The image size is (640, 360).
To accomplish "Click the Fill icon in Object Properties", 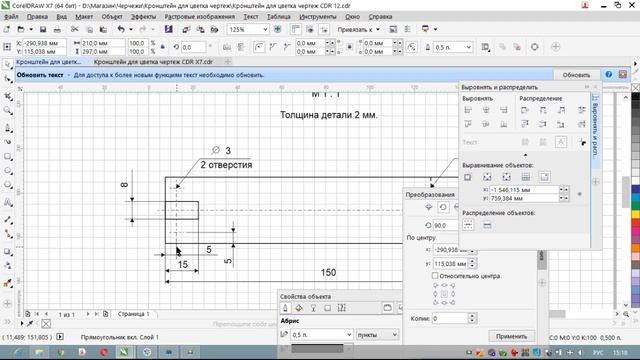I will coord(299,308).
